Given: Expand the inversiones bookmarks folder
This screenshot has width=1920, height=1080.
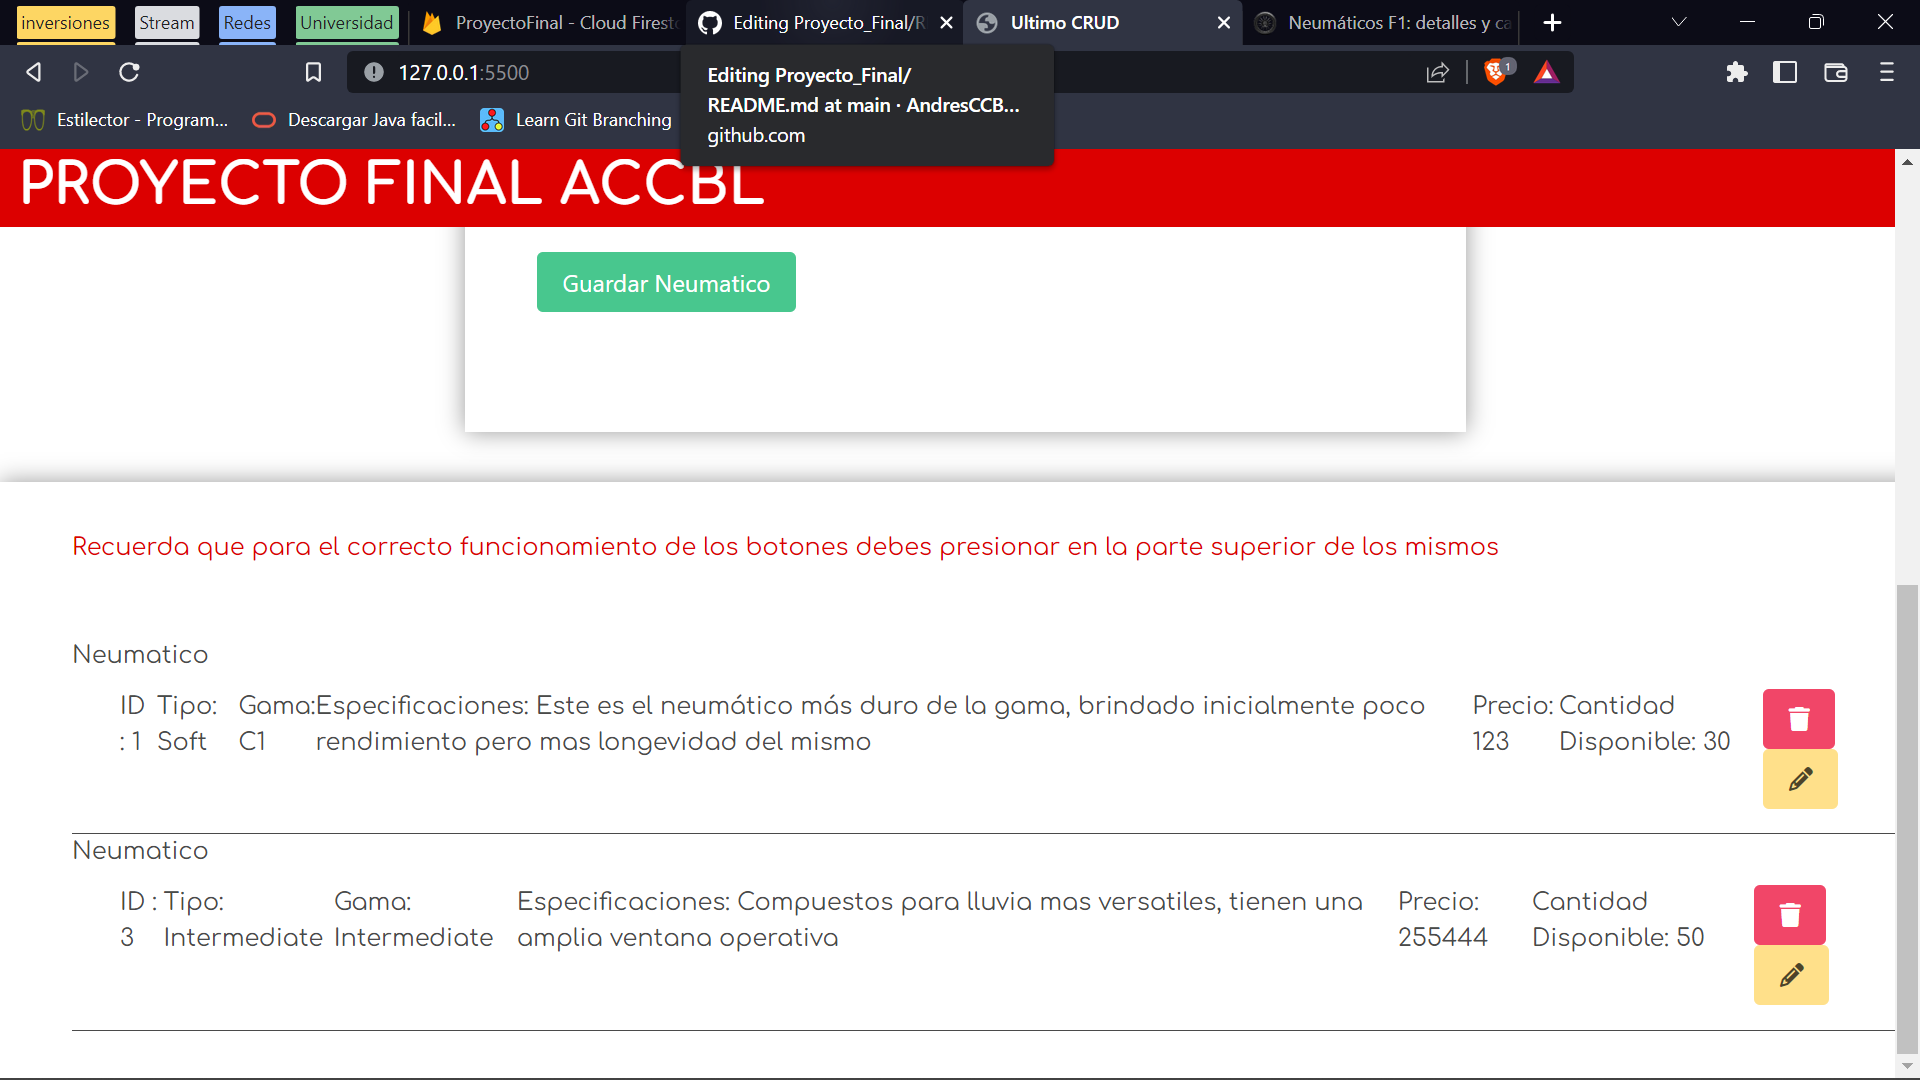Looking at the screenshot, I should [x=64, y=23].
